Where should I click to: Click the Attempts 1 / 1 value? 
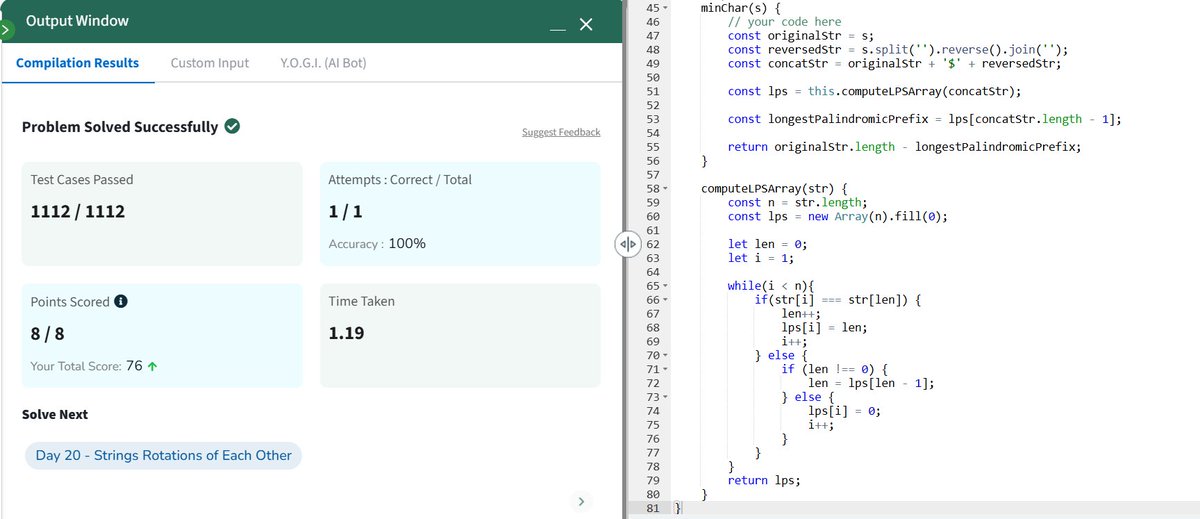[x=344, y=212]
